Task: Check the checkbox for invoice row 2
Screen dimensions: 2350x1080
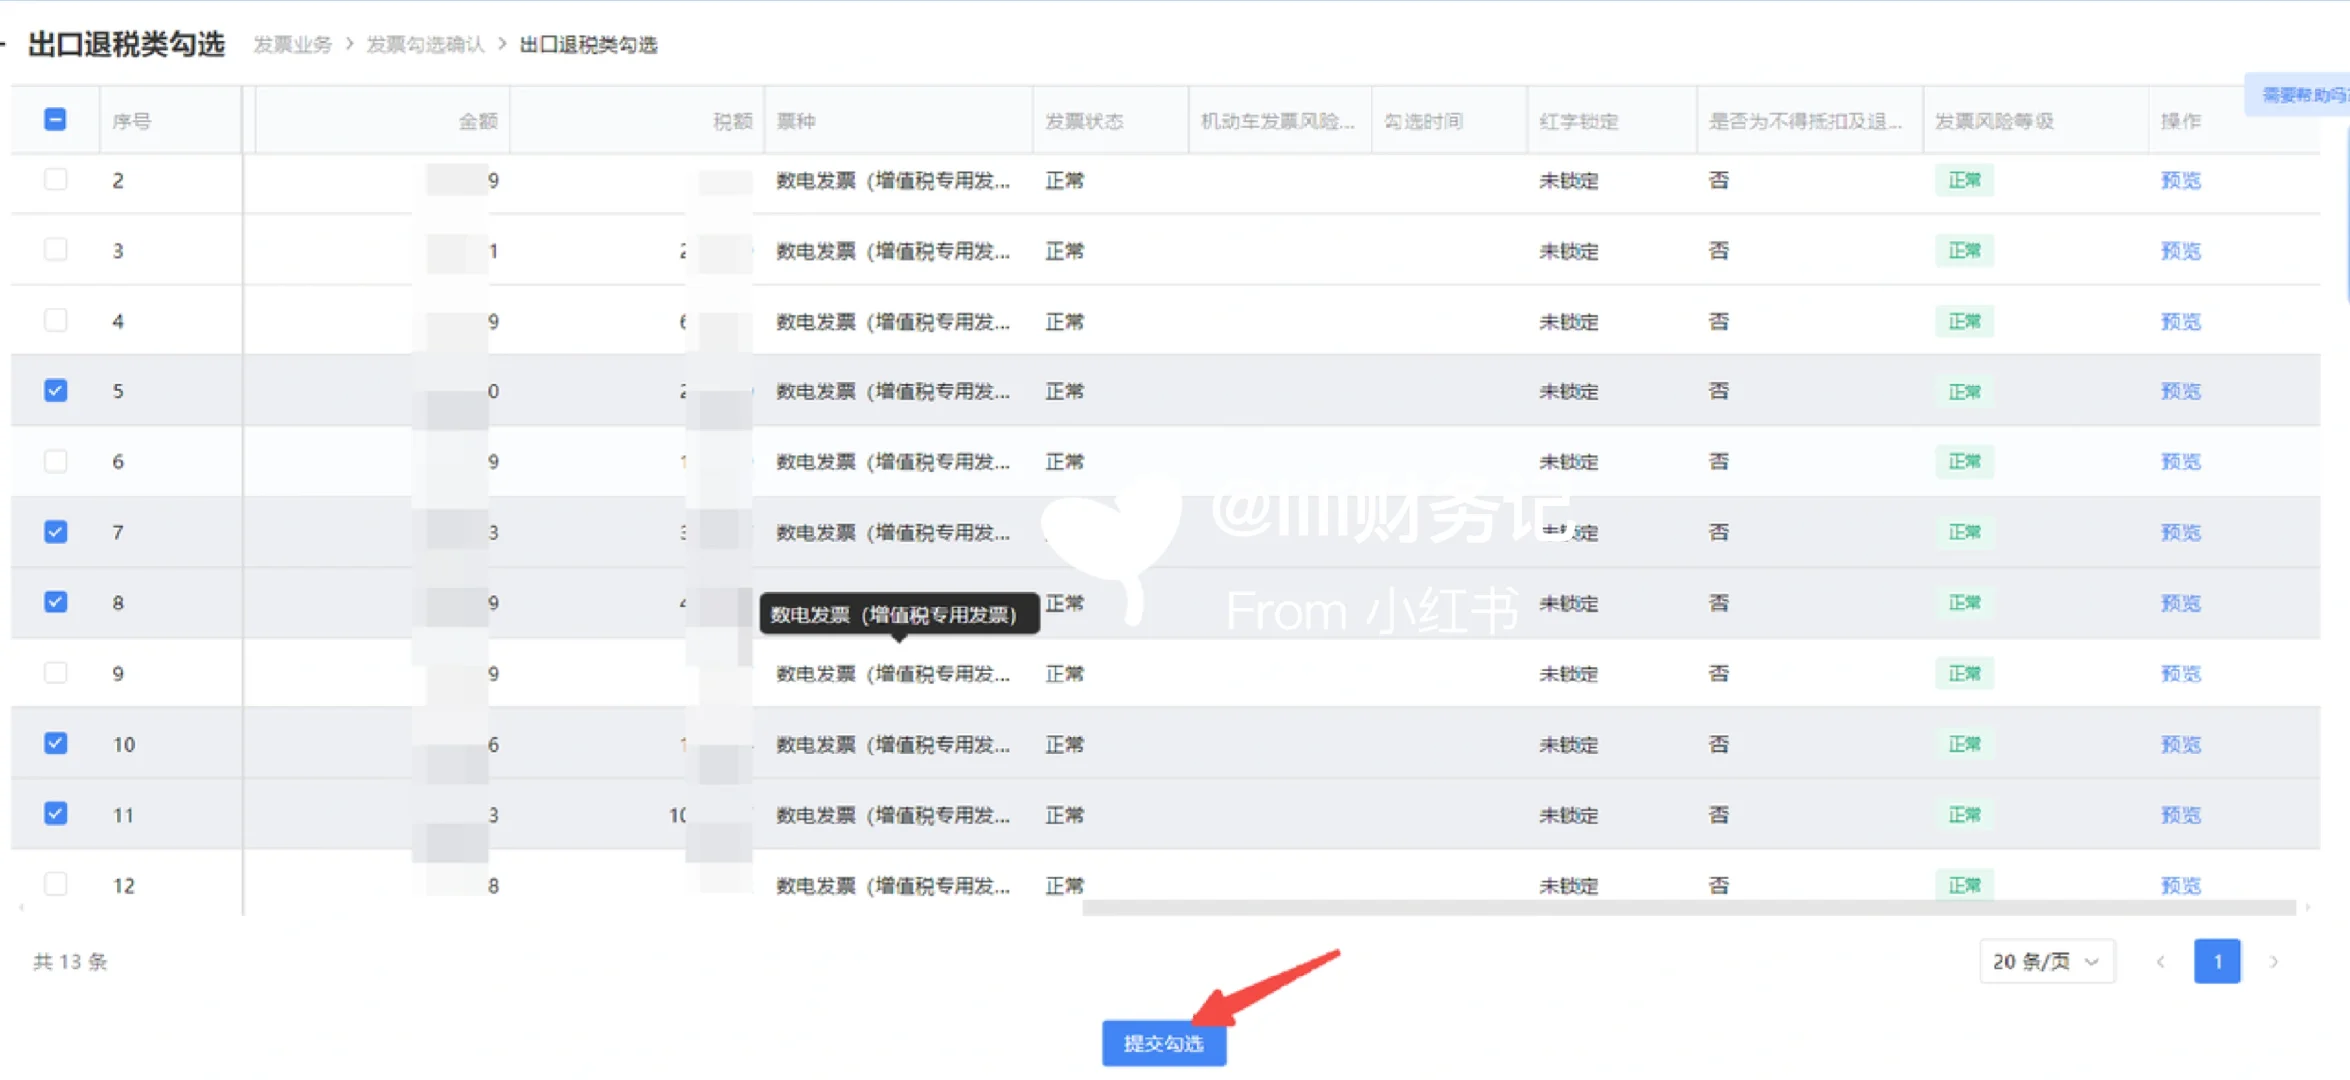Action: click(55, 180)
